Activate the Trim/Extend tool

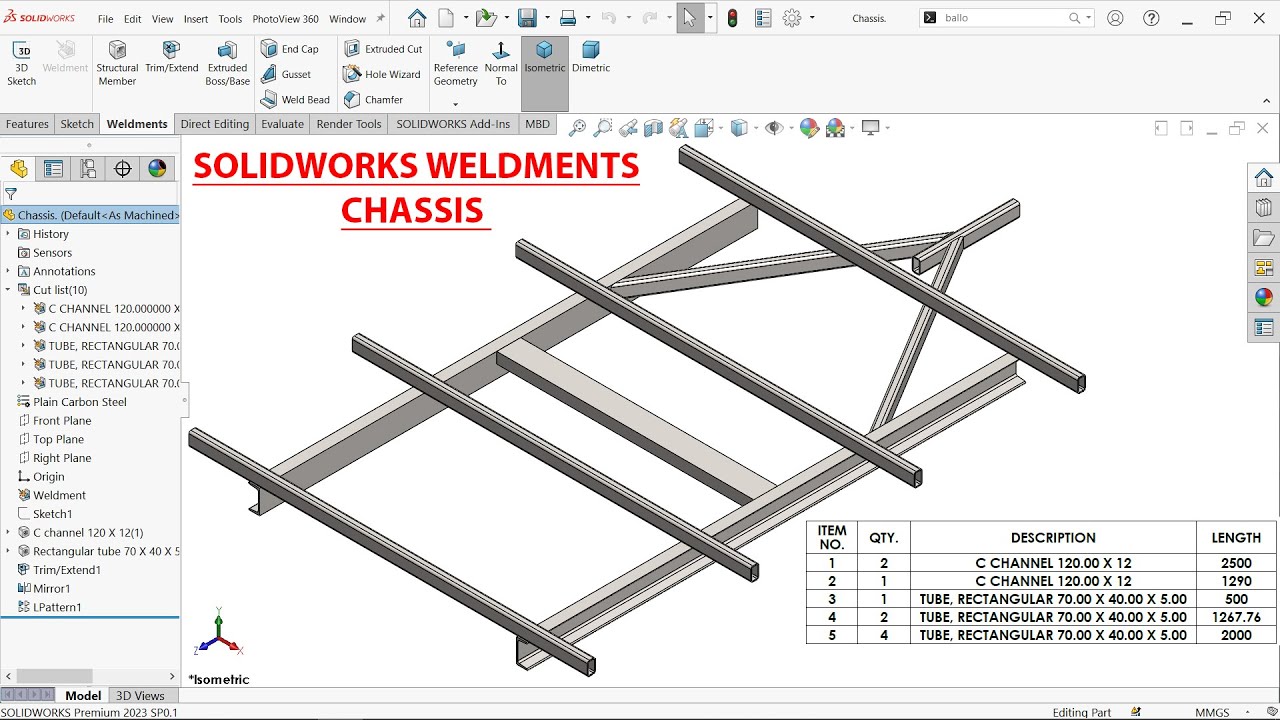(x=172, y=58)
